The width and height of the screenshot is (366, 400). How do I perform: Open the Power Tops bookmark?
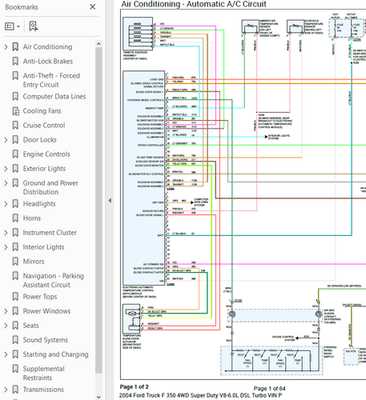(x=40, y=297)
